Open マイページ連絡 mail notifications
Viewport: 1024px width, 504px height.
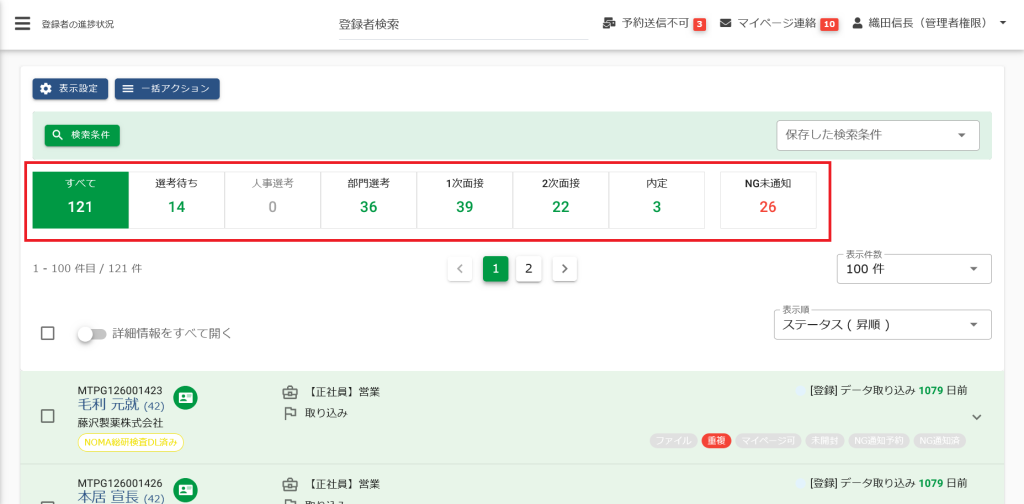pos(726,23)
